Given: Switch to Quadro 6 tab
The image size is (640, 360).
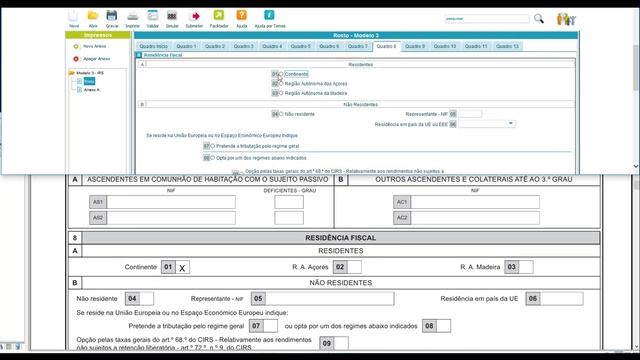Looking at the screenshot, I should click(x=329, y=47).
